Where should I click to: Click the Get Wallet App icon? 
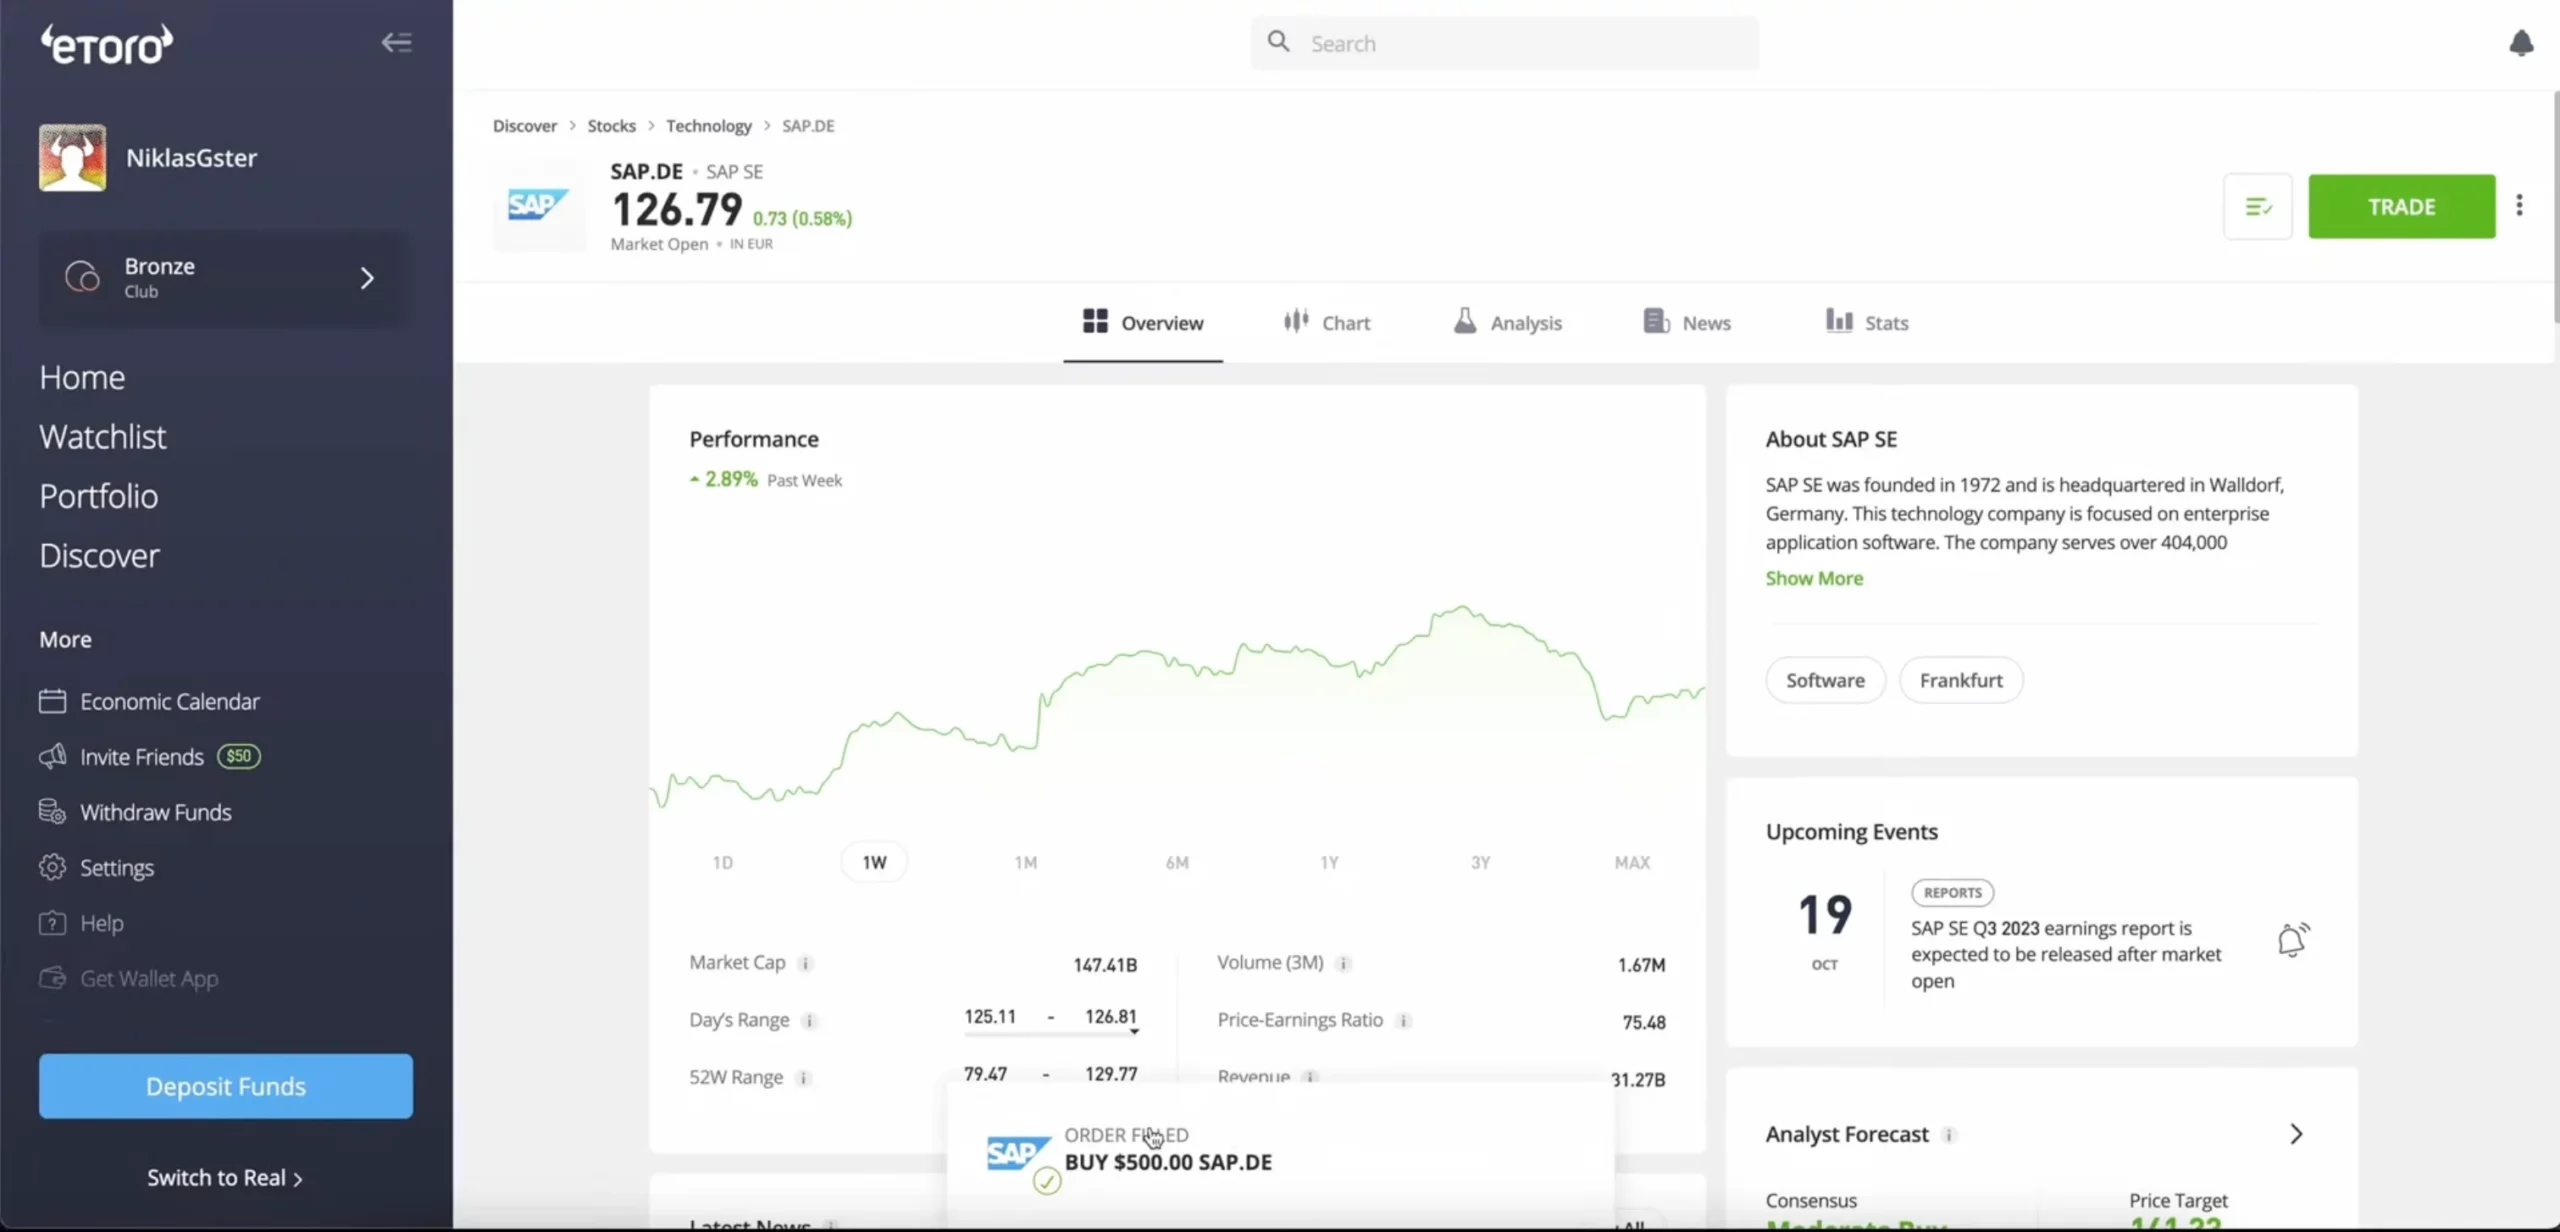(52, 978)
